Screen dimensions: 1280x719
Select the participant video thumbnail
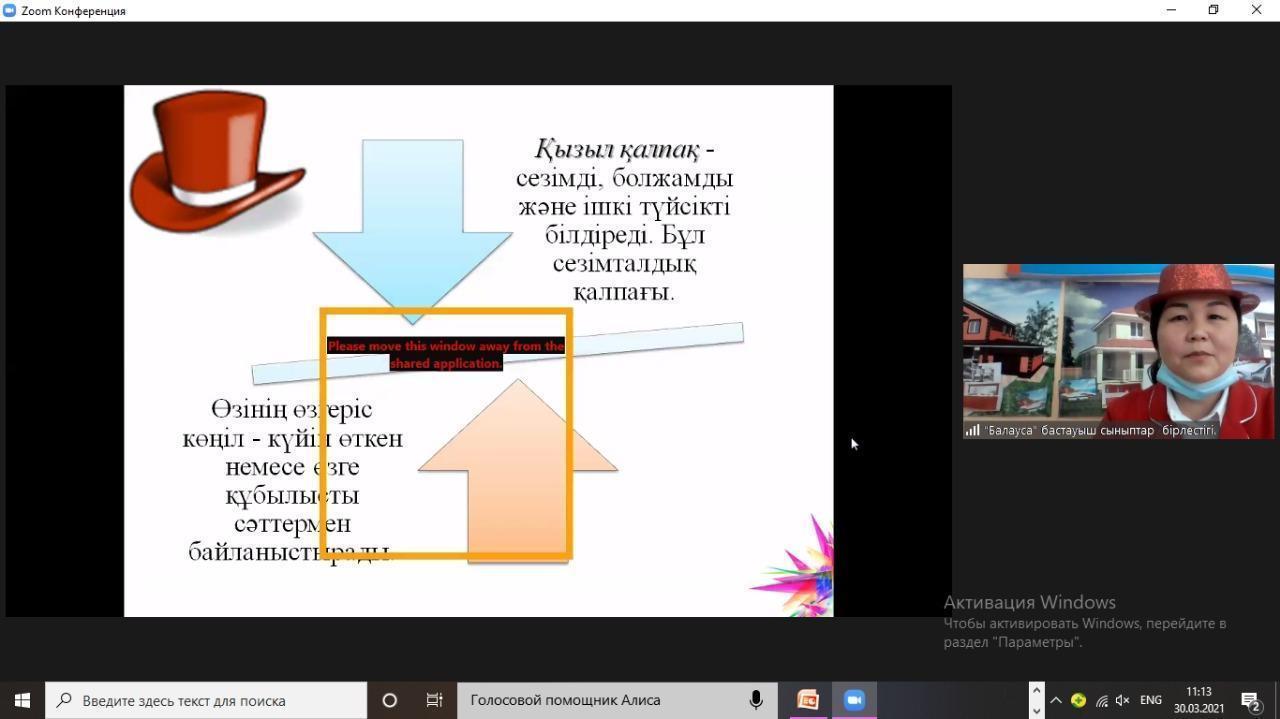click(1118, 350)
